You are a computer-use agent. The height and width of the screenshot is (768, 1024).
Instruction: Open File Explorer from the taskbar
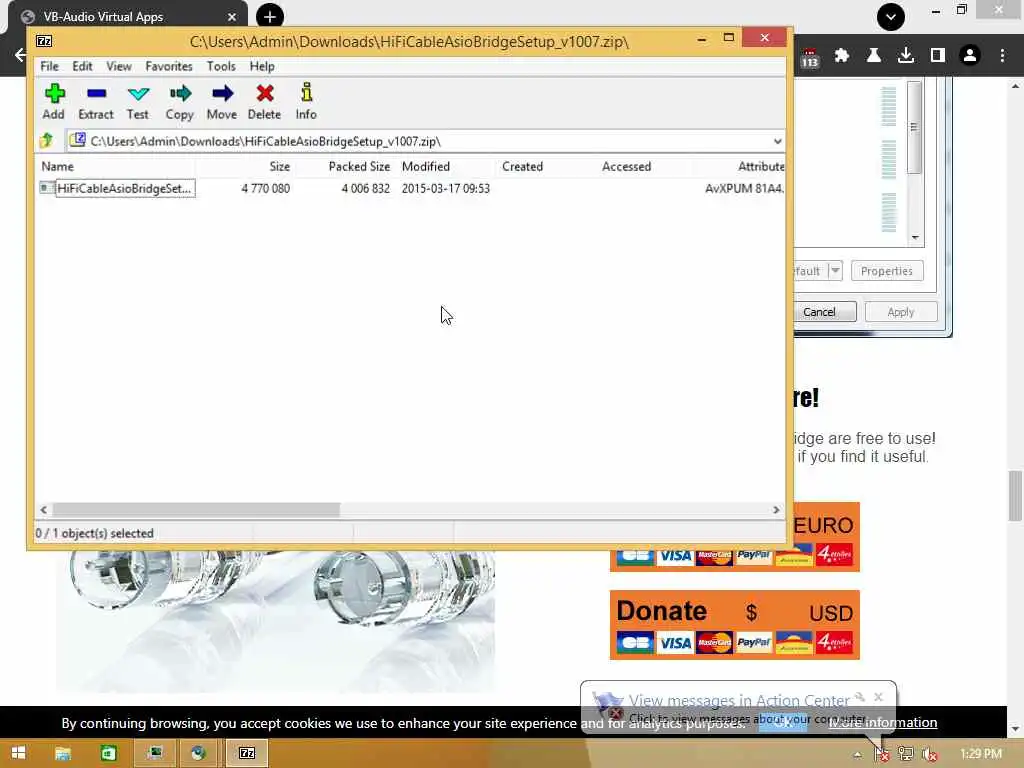pyautogui.click(x=63, y=753)
